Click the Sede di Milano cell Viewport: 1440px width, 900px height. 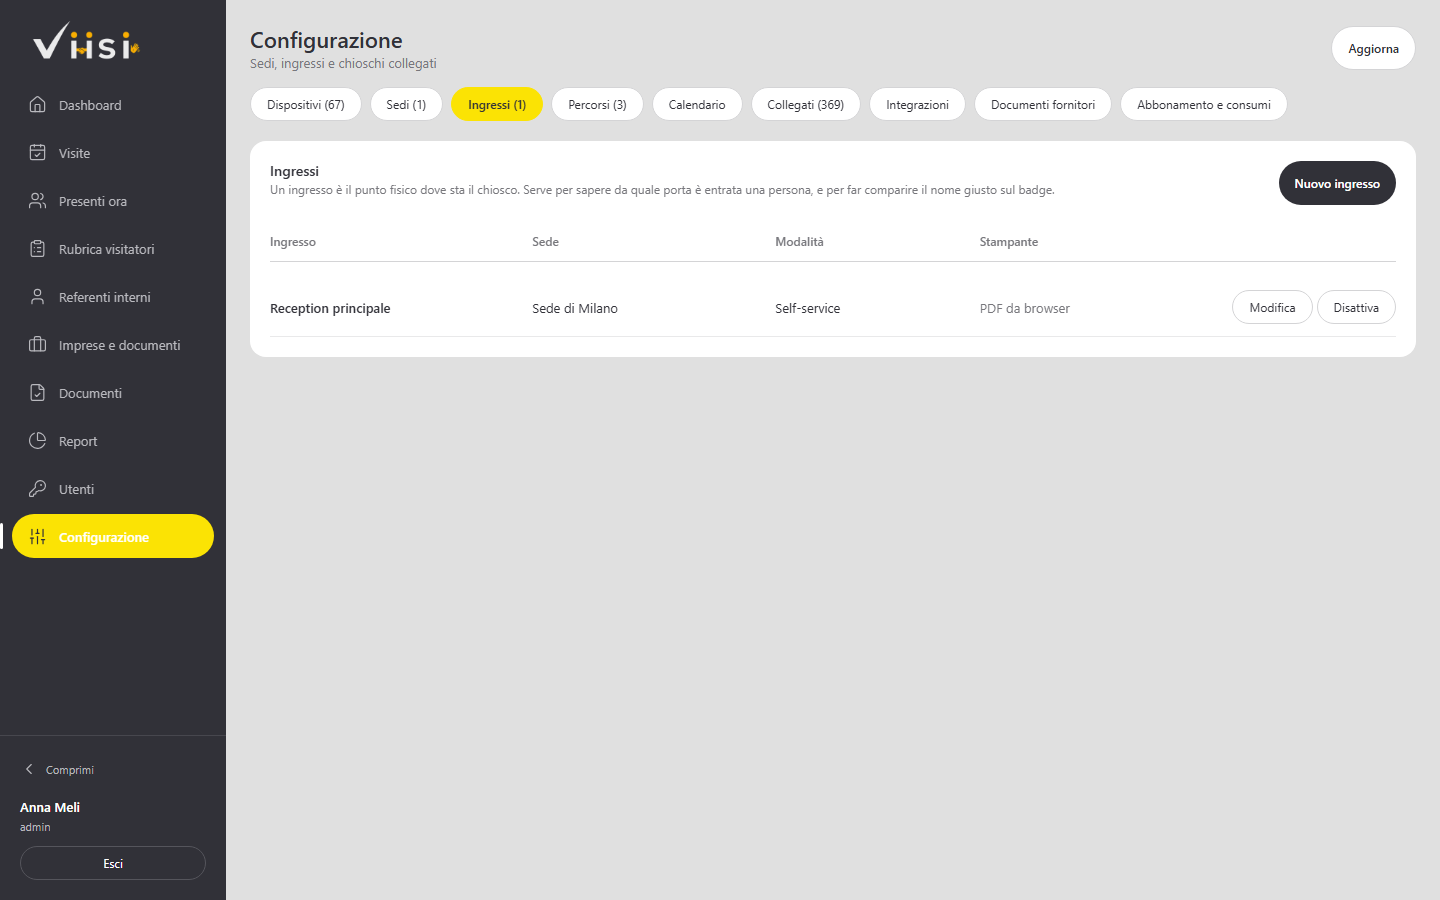pyautogui.click(x=575, y=308)
